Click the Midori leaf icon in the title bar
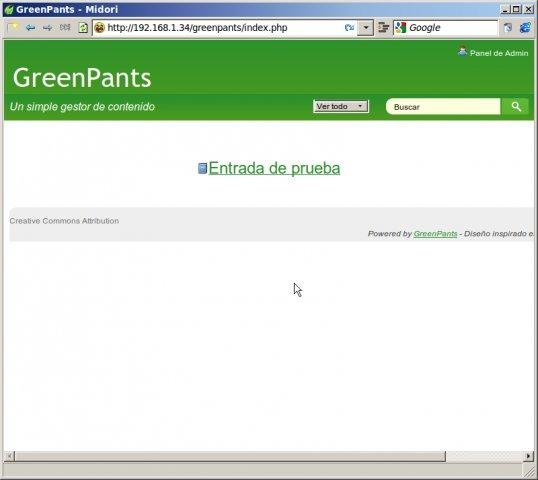This screenshot has width=538, height=480. coord(9,9)
